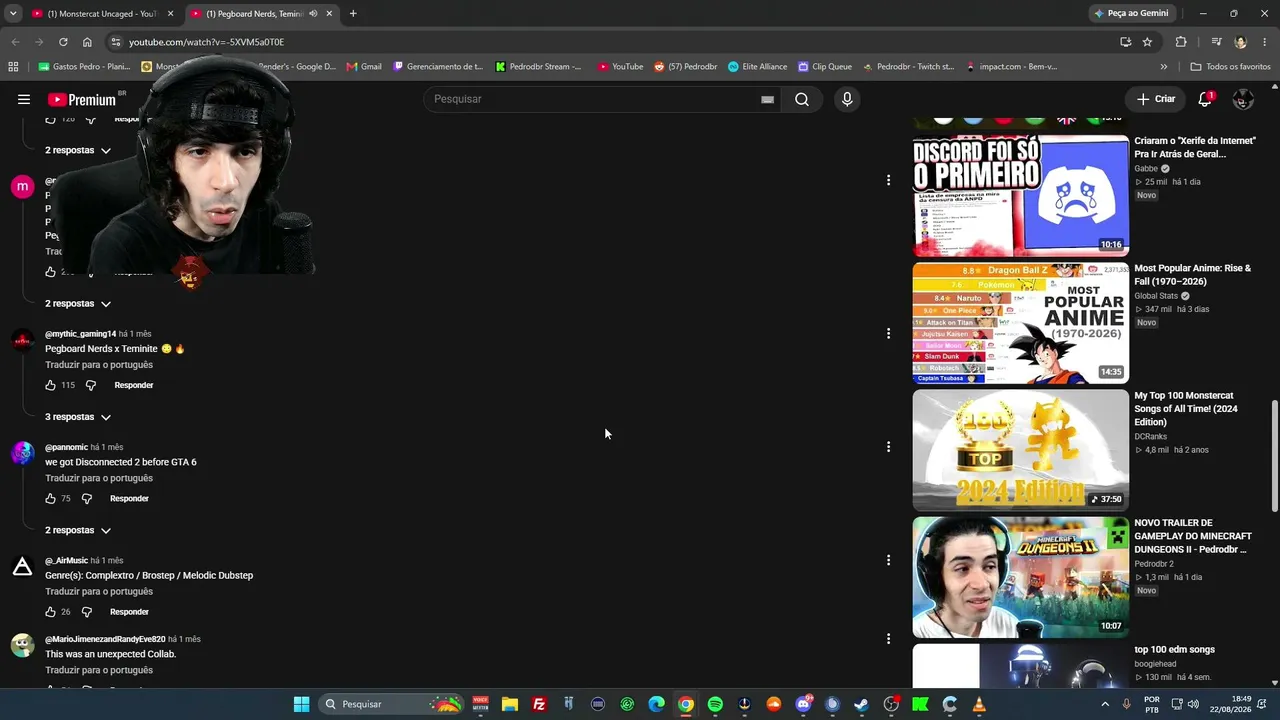
Task: Open YouTube notifications bell
Action: [1205, 99]
